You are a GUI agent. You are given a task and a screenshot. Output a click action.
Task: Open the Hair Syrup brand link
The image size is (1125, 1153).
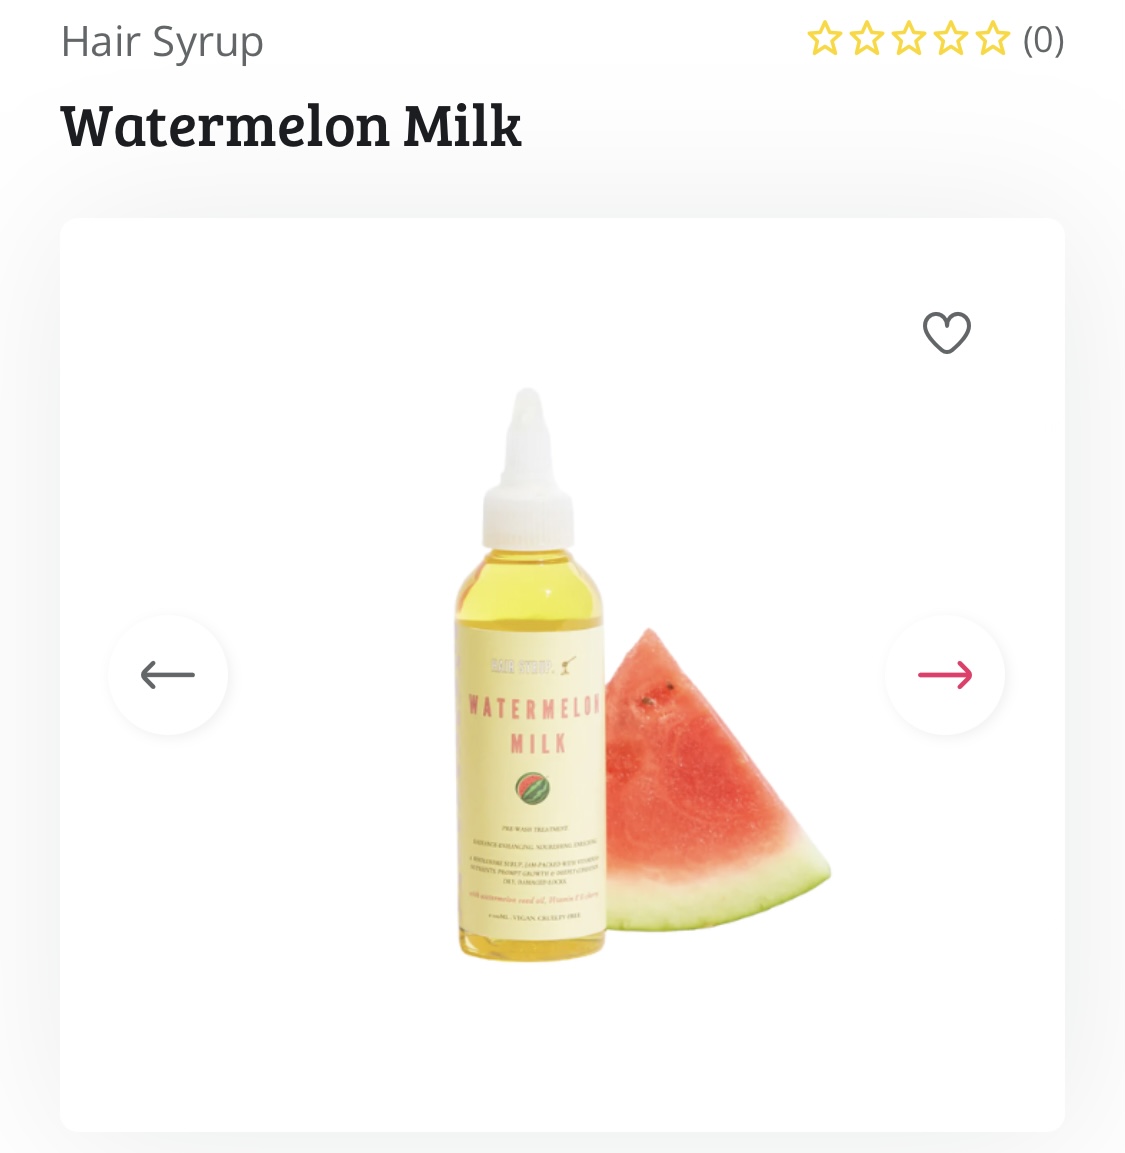[162, 43]
